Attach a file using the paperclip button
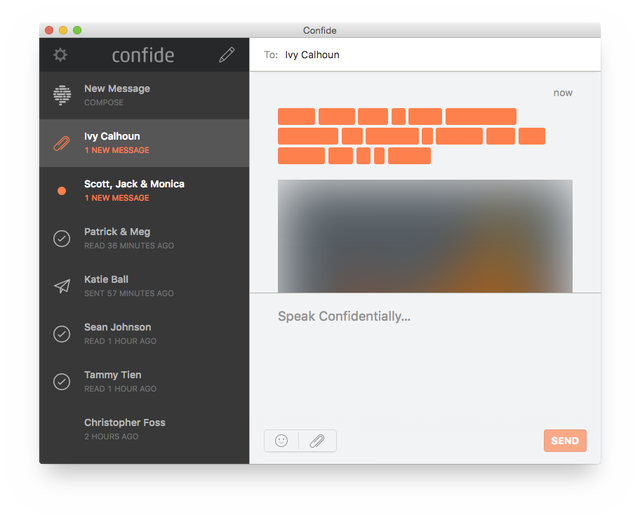Screen dimensions: 640x520 [317, 441]
